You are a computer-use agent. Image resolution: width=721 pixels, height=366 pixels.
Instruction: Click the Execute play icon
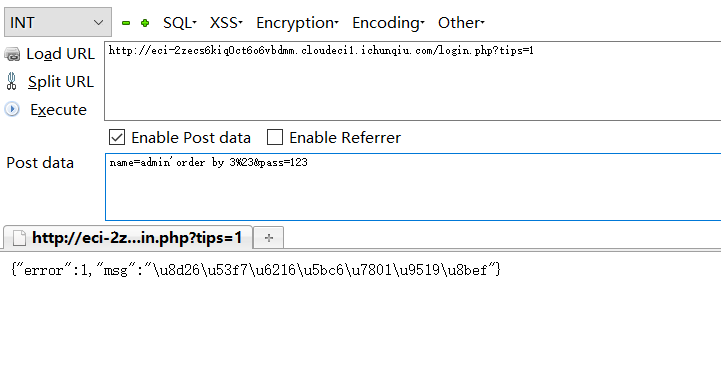[12, 109]
